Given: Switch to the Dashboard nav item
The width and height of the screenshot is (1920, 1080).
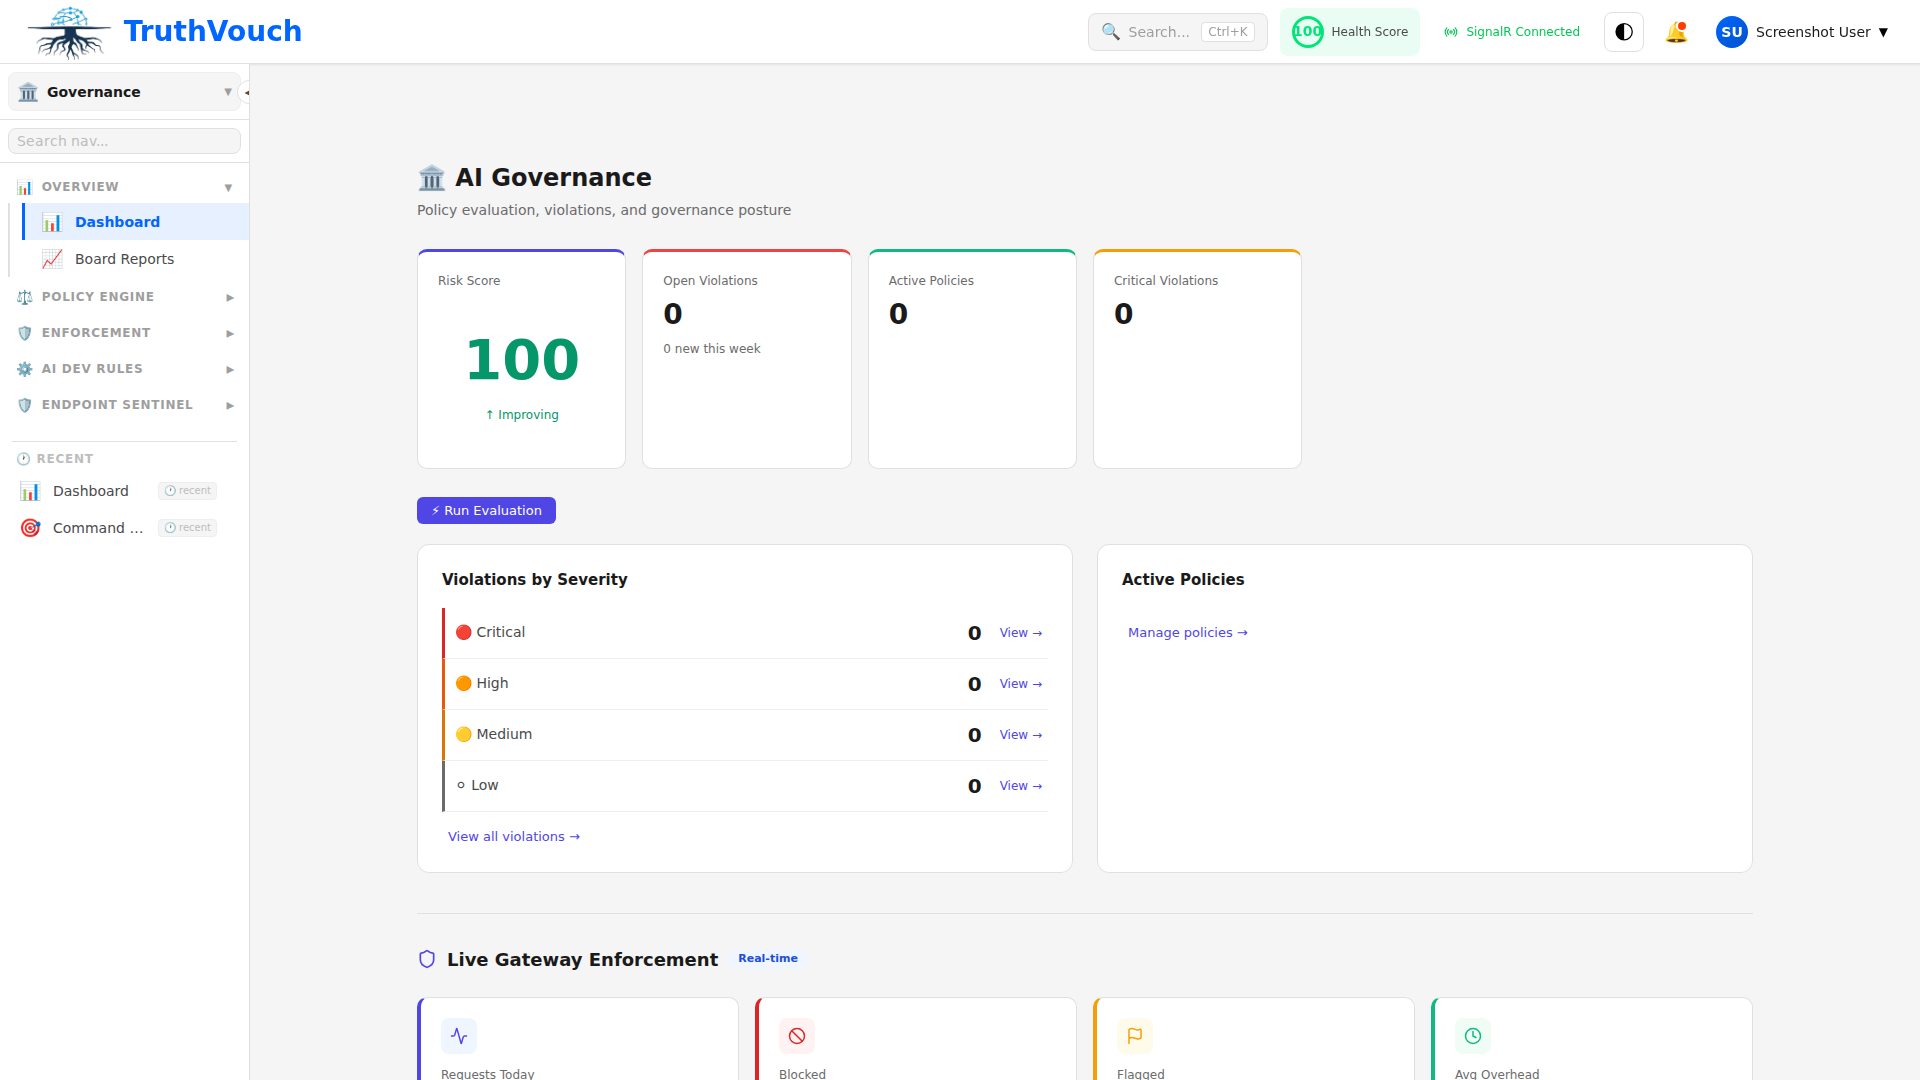Looking at the screenshot, I should [x=117, y=221].
